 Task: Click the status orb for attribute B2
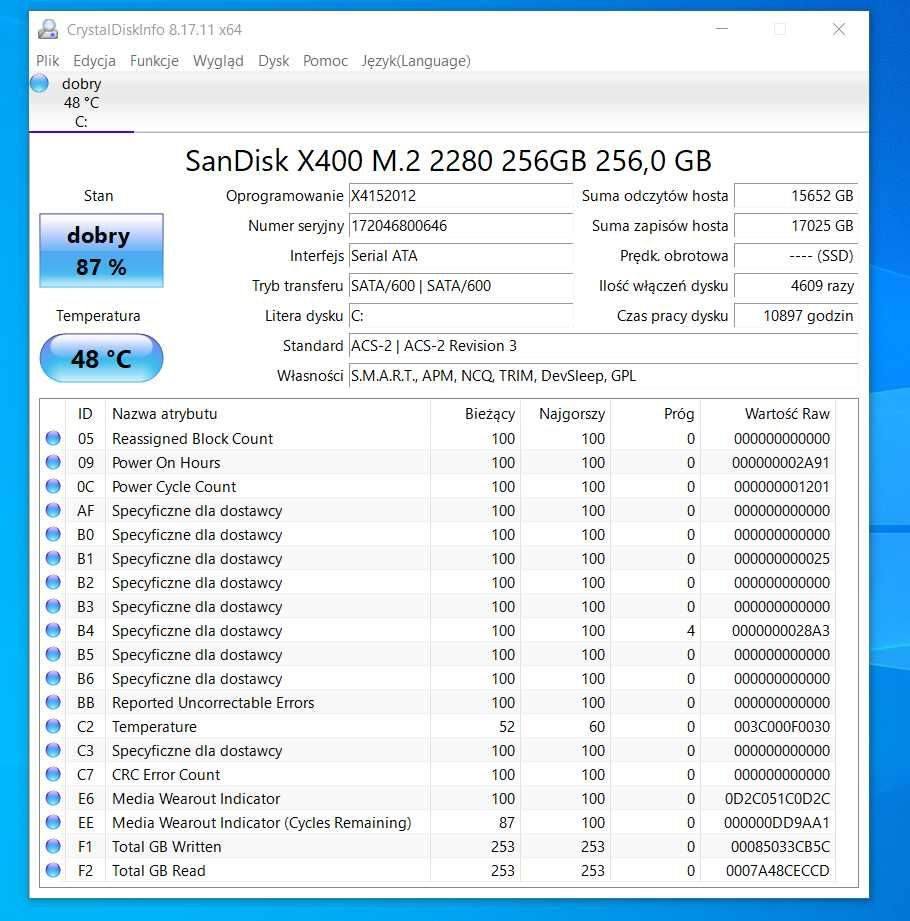point(53,582)
